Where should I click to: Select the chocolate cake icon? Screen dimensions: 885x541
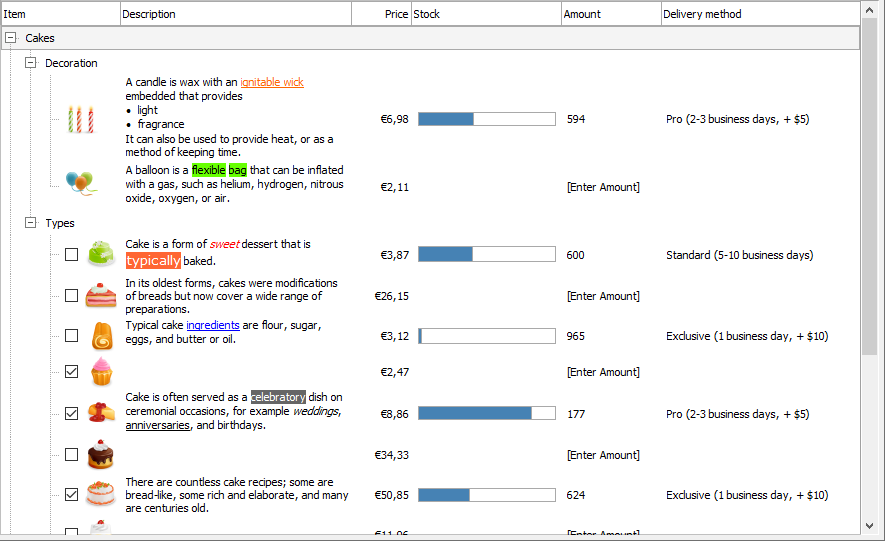[101, 455]
